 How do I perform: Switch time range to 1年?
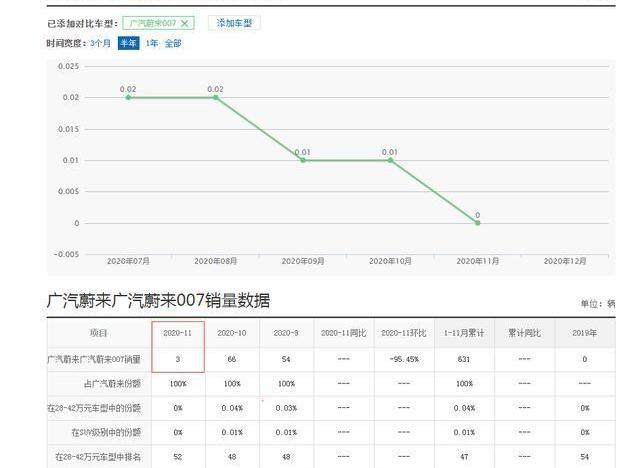coord(152,43)
